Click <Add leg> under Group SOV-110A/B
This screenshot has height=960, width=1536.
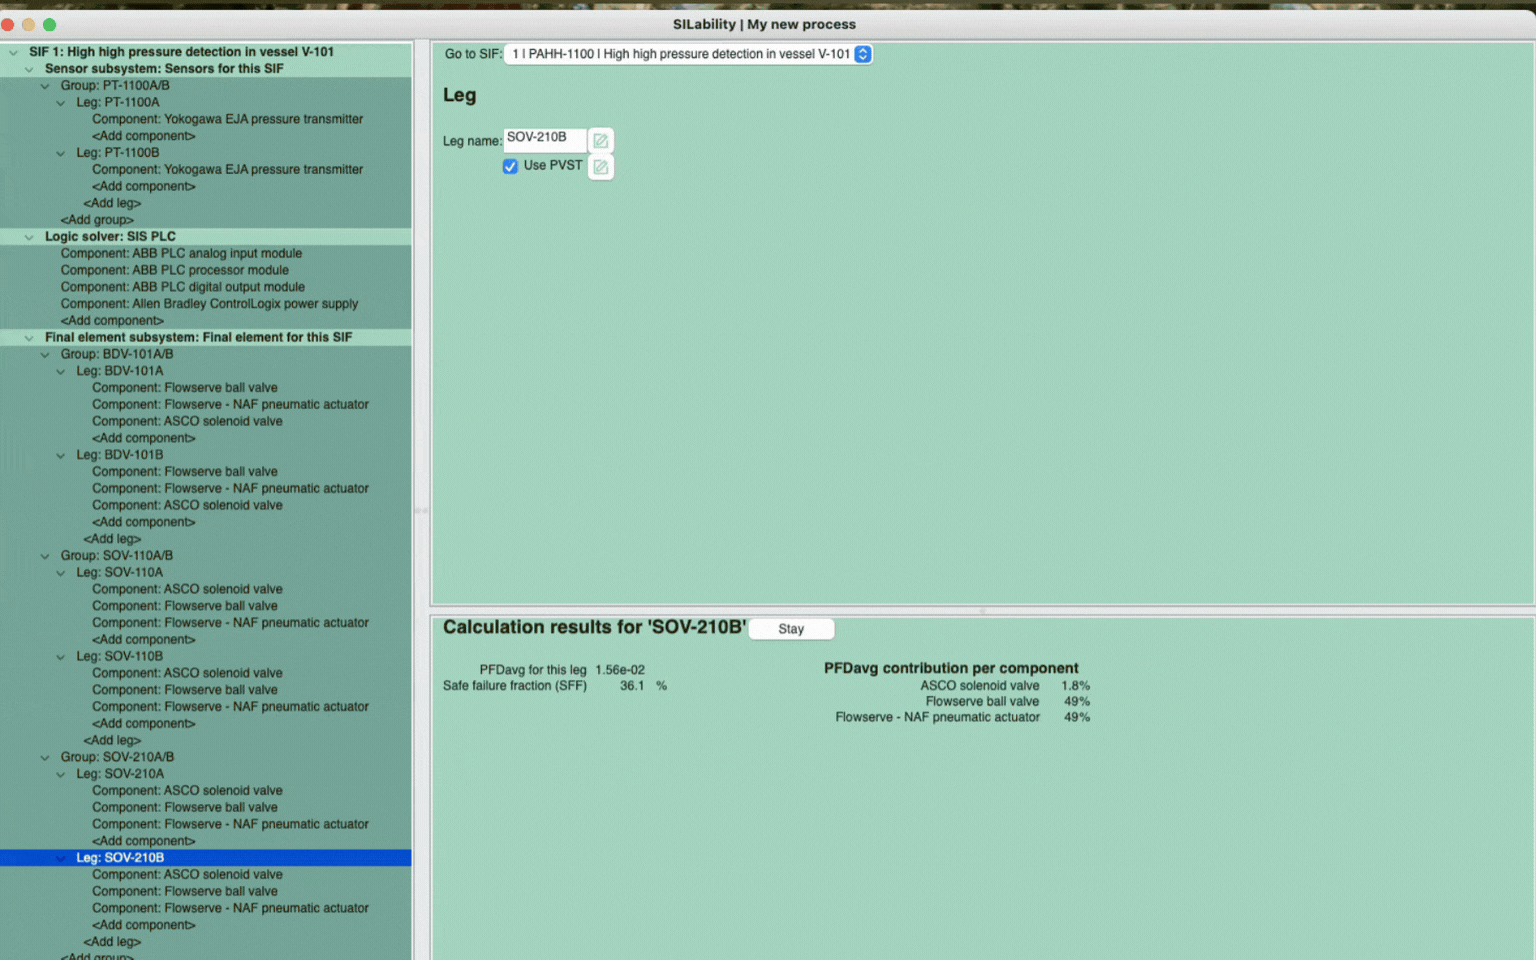[x=112, y=741]
